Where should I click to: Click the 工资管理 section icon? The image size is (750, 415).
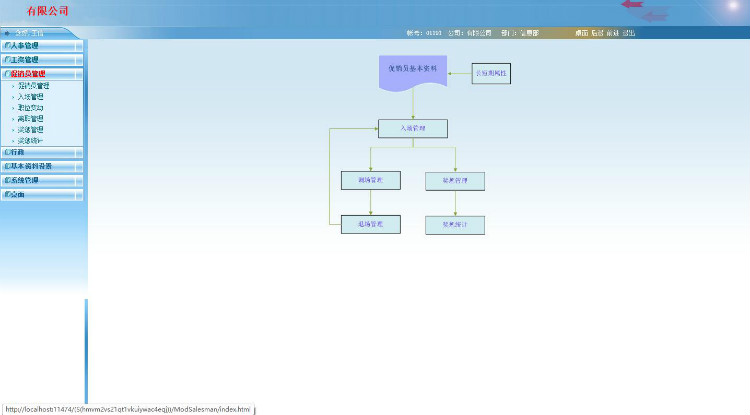point(7,60)
